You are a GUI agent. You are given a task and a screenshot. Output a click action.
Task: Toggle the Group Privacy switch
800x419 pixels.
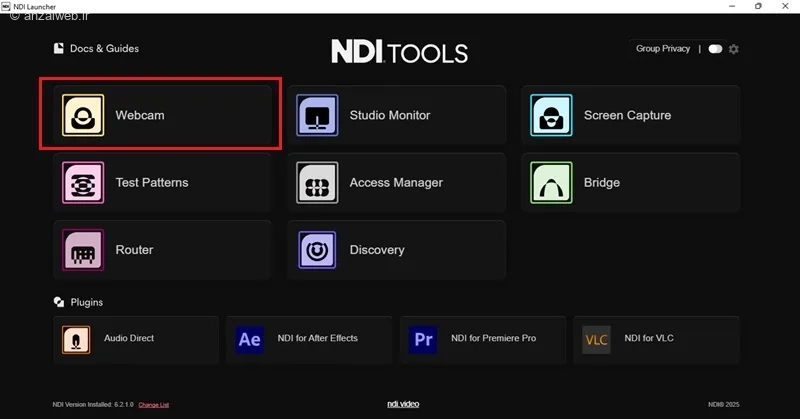click(715, 49)
